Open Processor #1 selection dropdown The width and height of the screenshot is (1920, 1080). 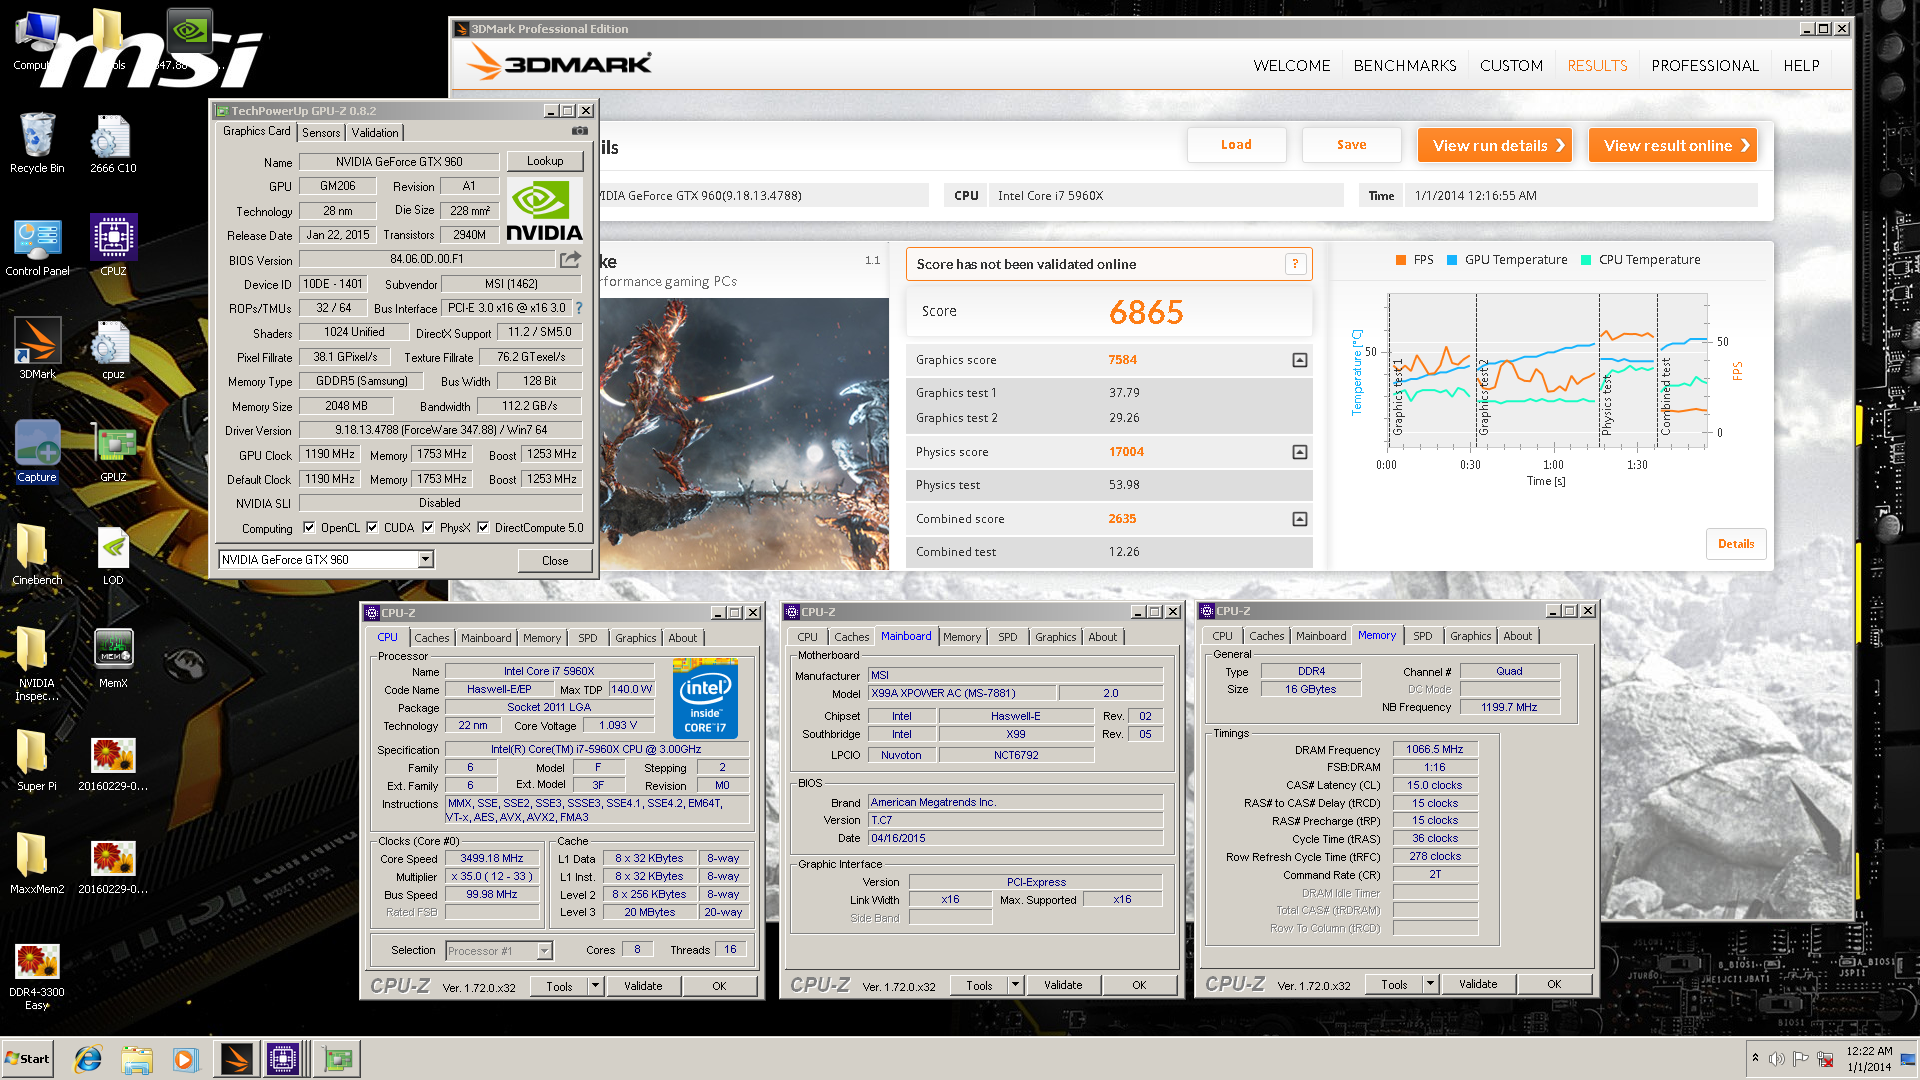click(545, 951)
